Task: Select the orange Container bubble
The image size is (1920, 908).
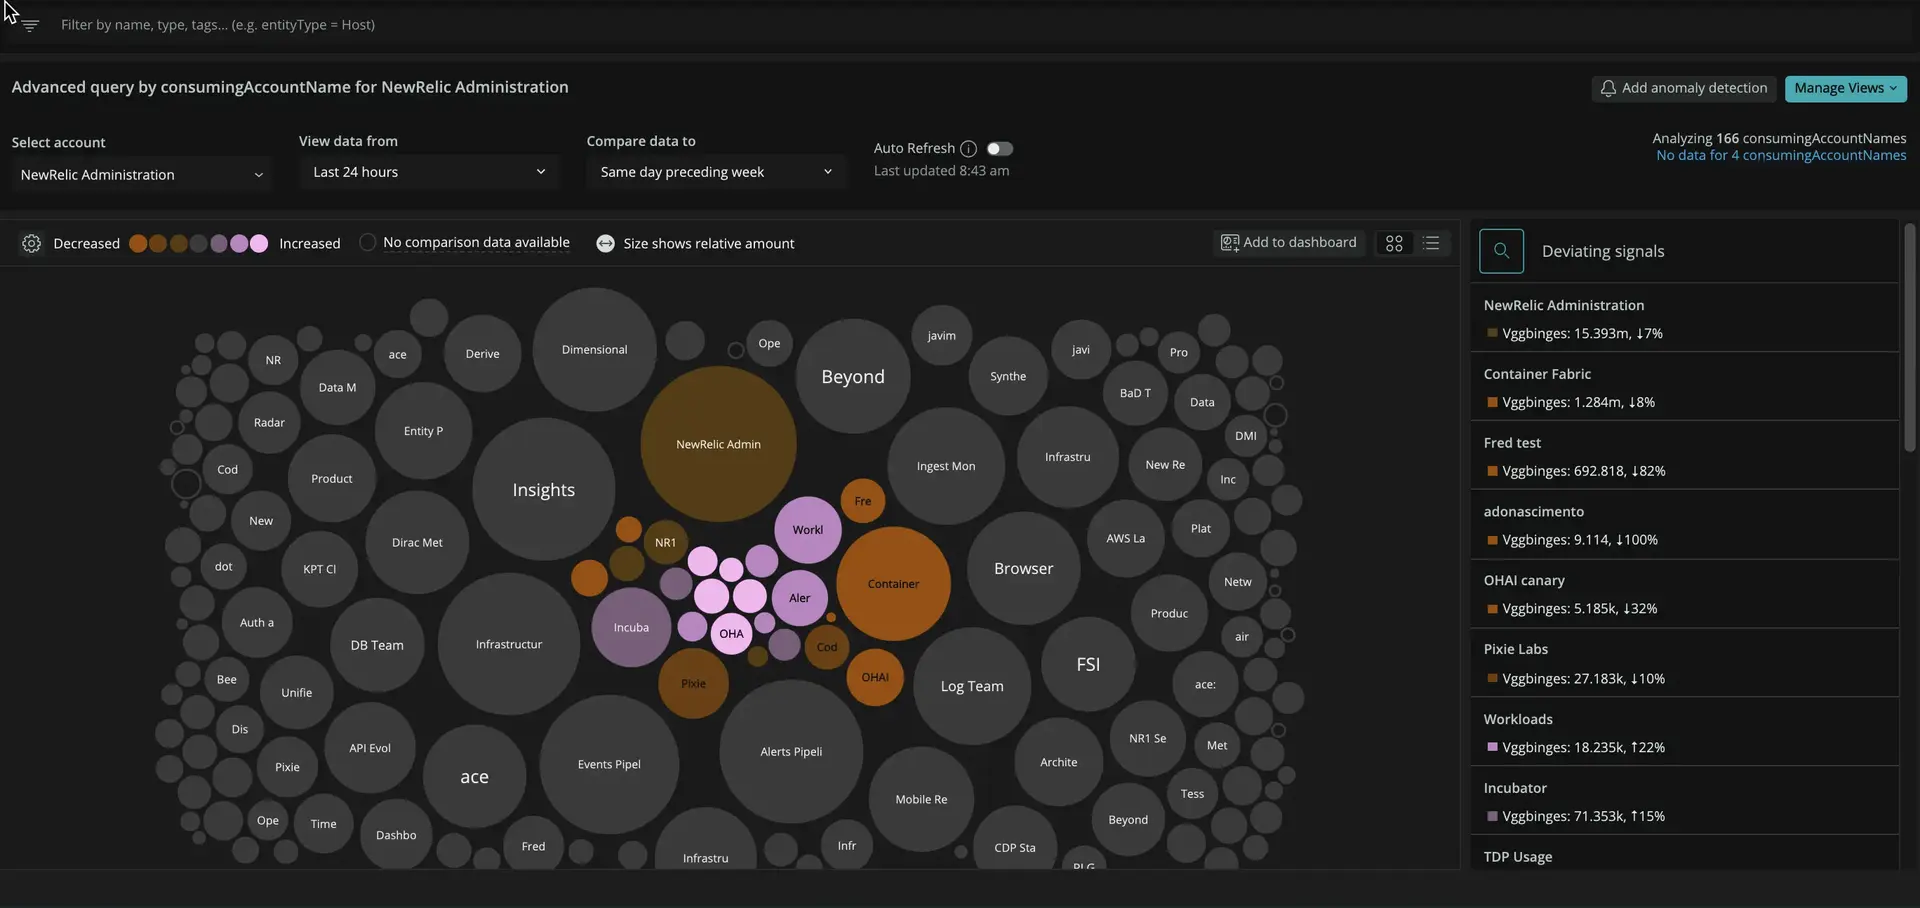Action: (893, 584)
